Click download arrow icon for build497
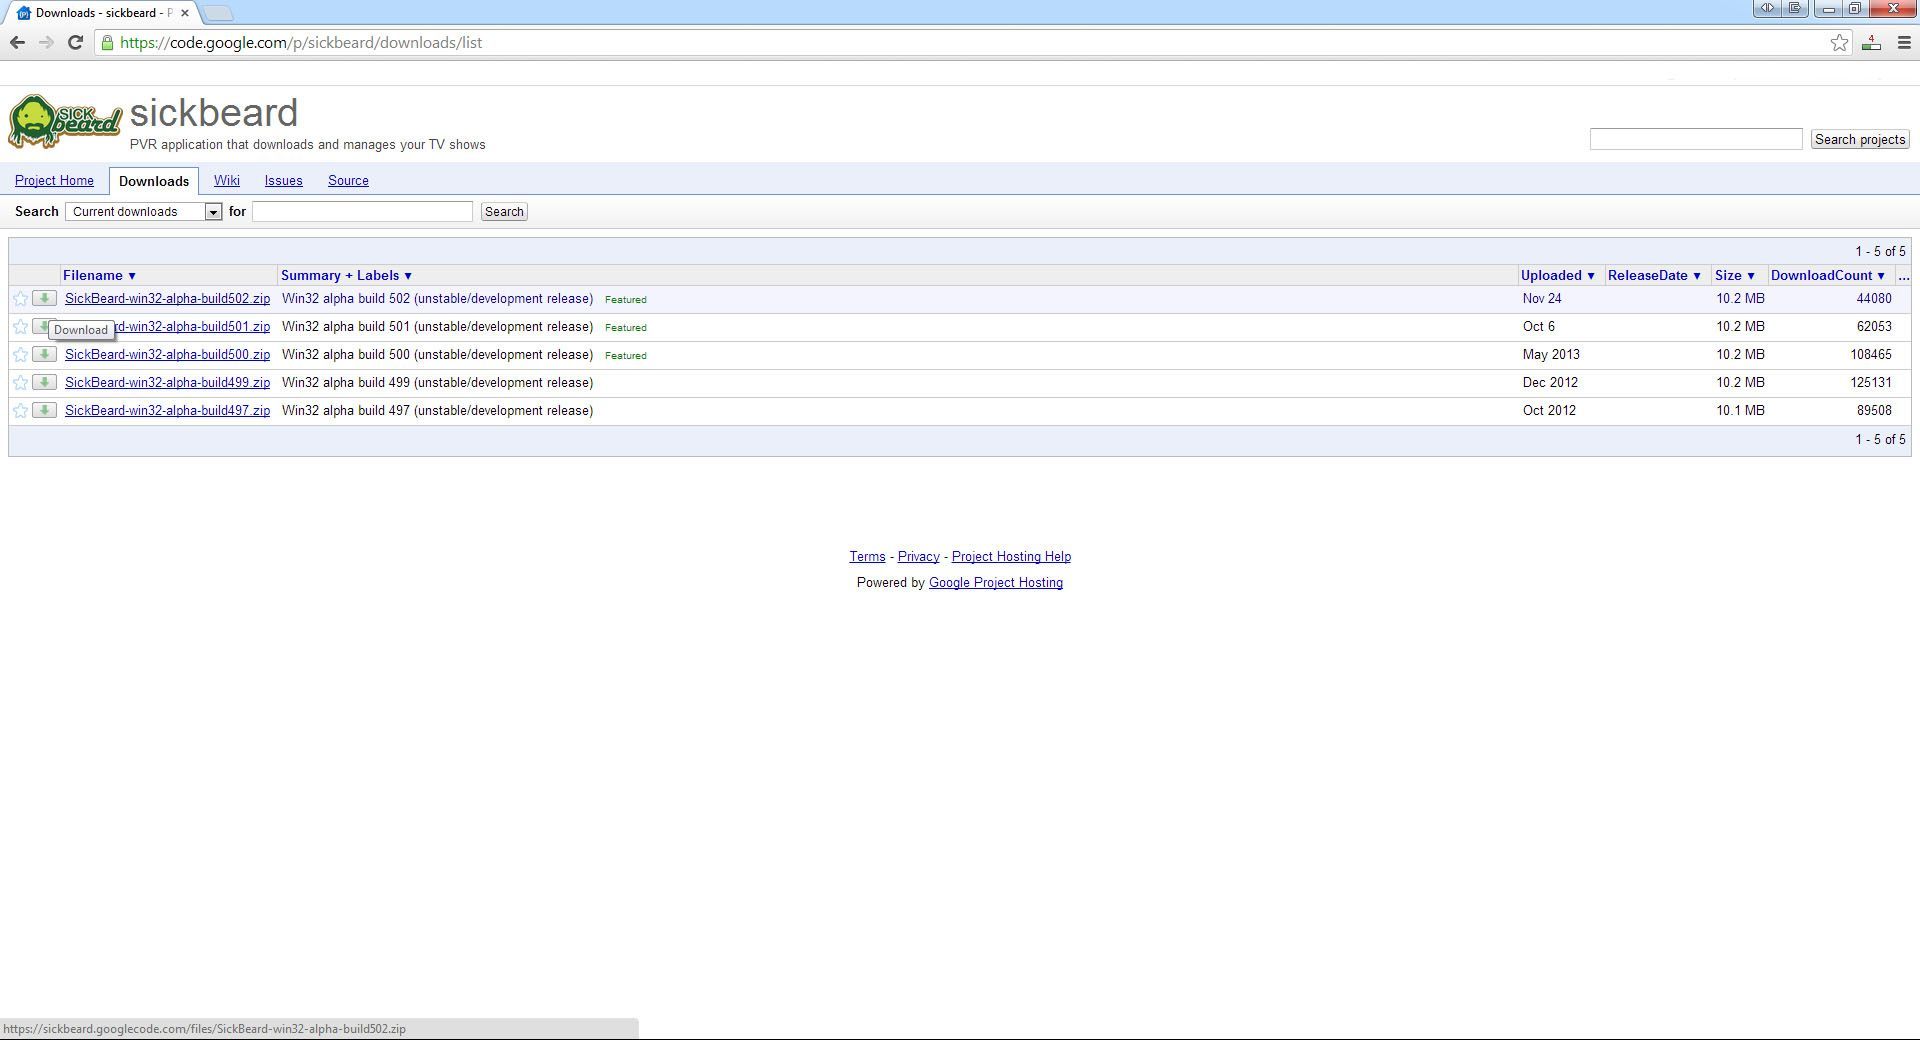1920x1040 pixels. coord(44,410)
